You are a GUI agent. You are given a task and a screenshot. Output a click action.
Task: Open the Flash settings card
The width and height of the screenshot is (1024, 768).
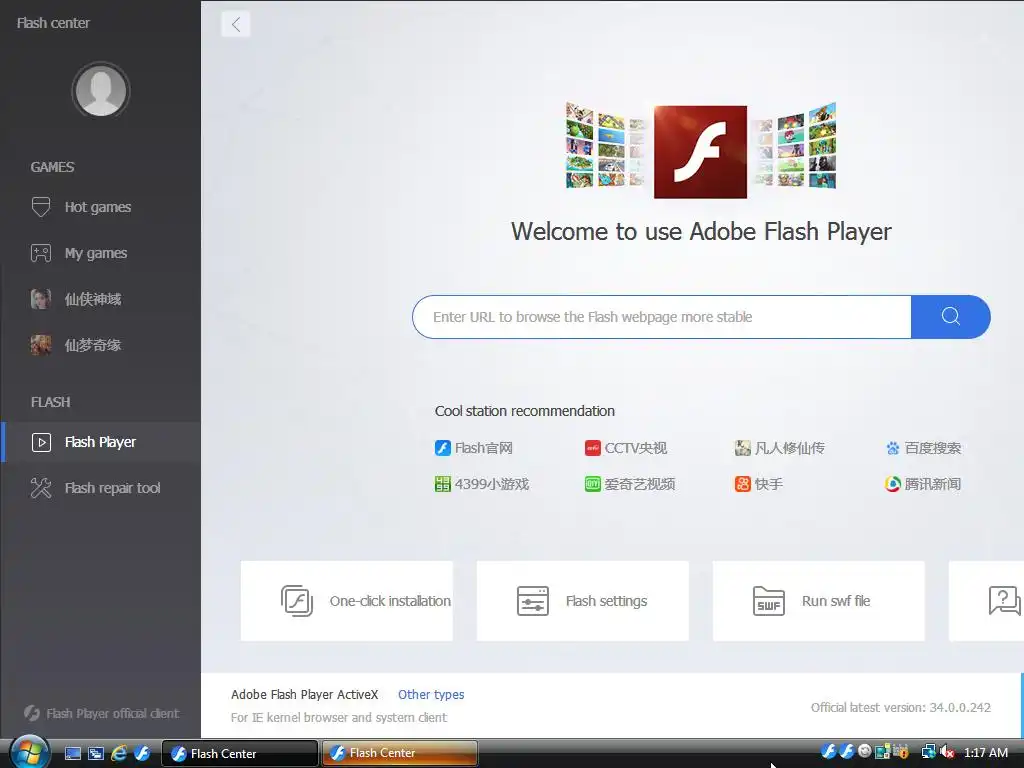(x=583, y=601)
